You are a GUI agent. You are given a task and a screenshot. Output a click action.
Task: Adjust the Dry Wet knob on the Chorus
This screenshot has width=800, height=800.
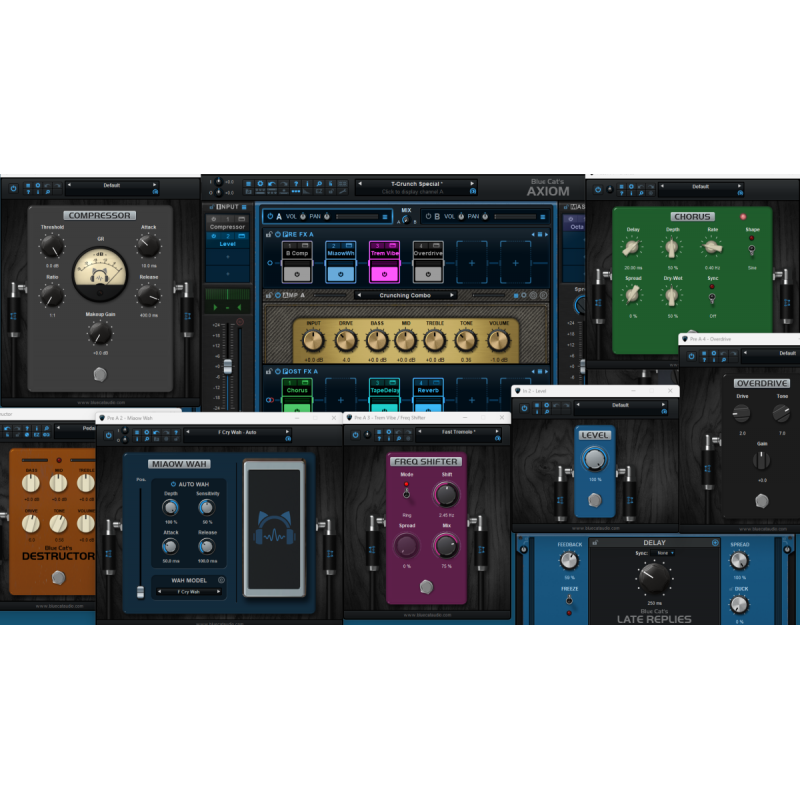click(672, 296)
